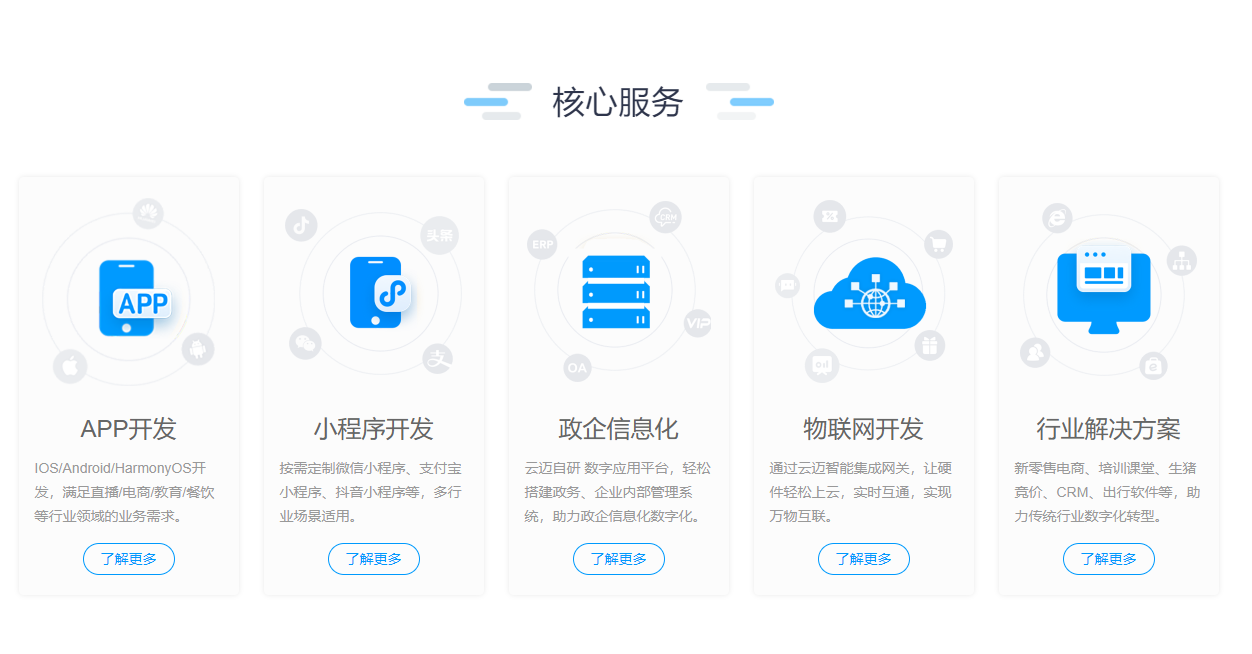The height and width of the screenshot is (654, 1252).
Task: Click the 新零售电商、培训课堂 description
Action: pos(1107,492)
